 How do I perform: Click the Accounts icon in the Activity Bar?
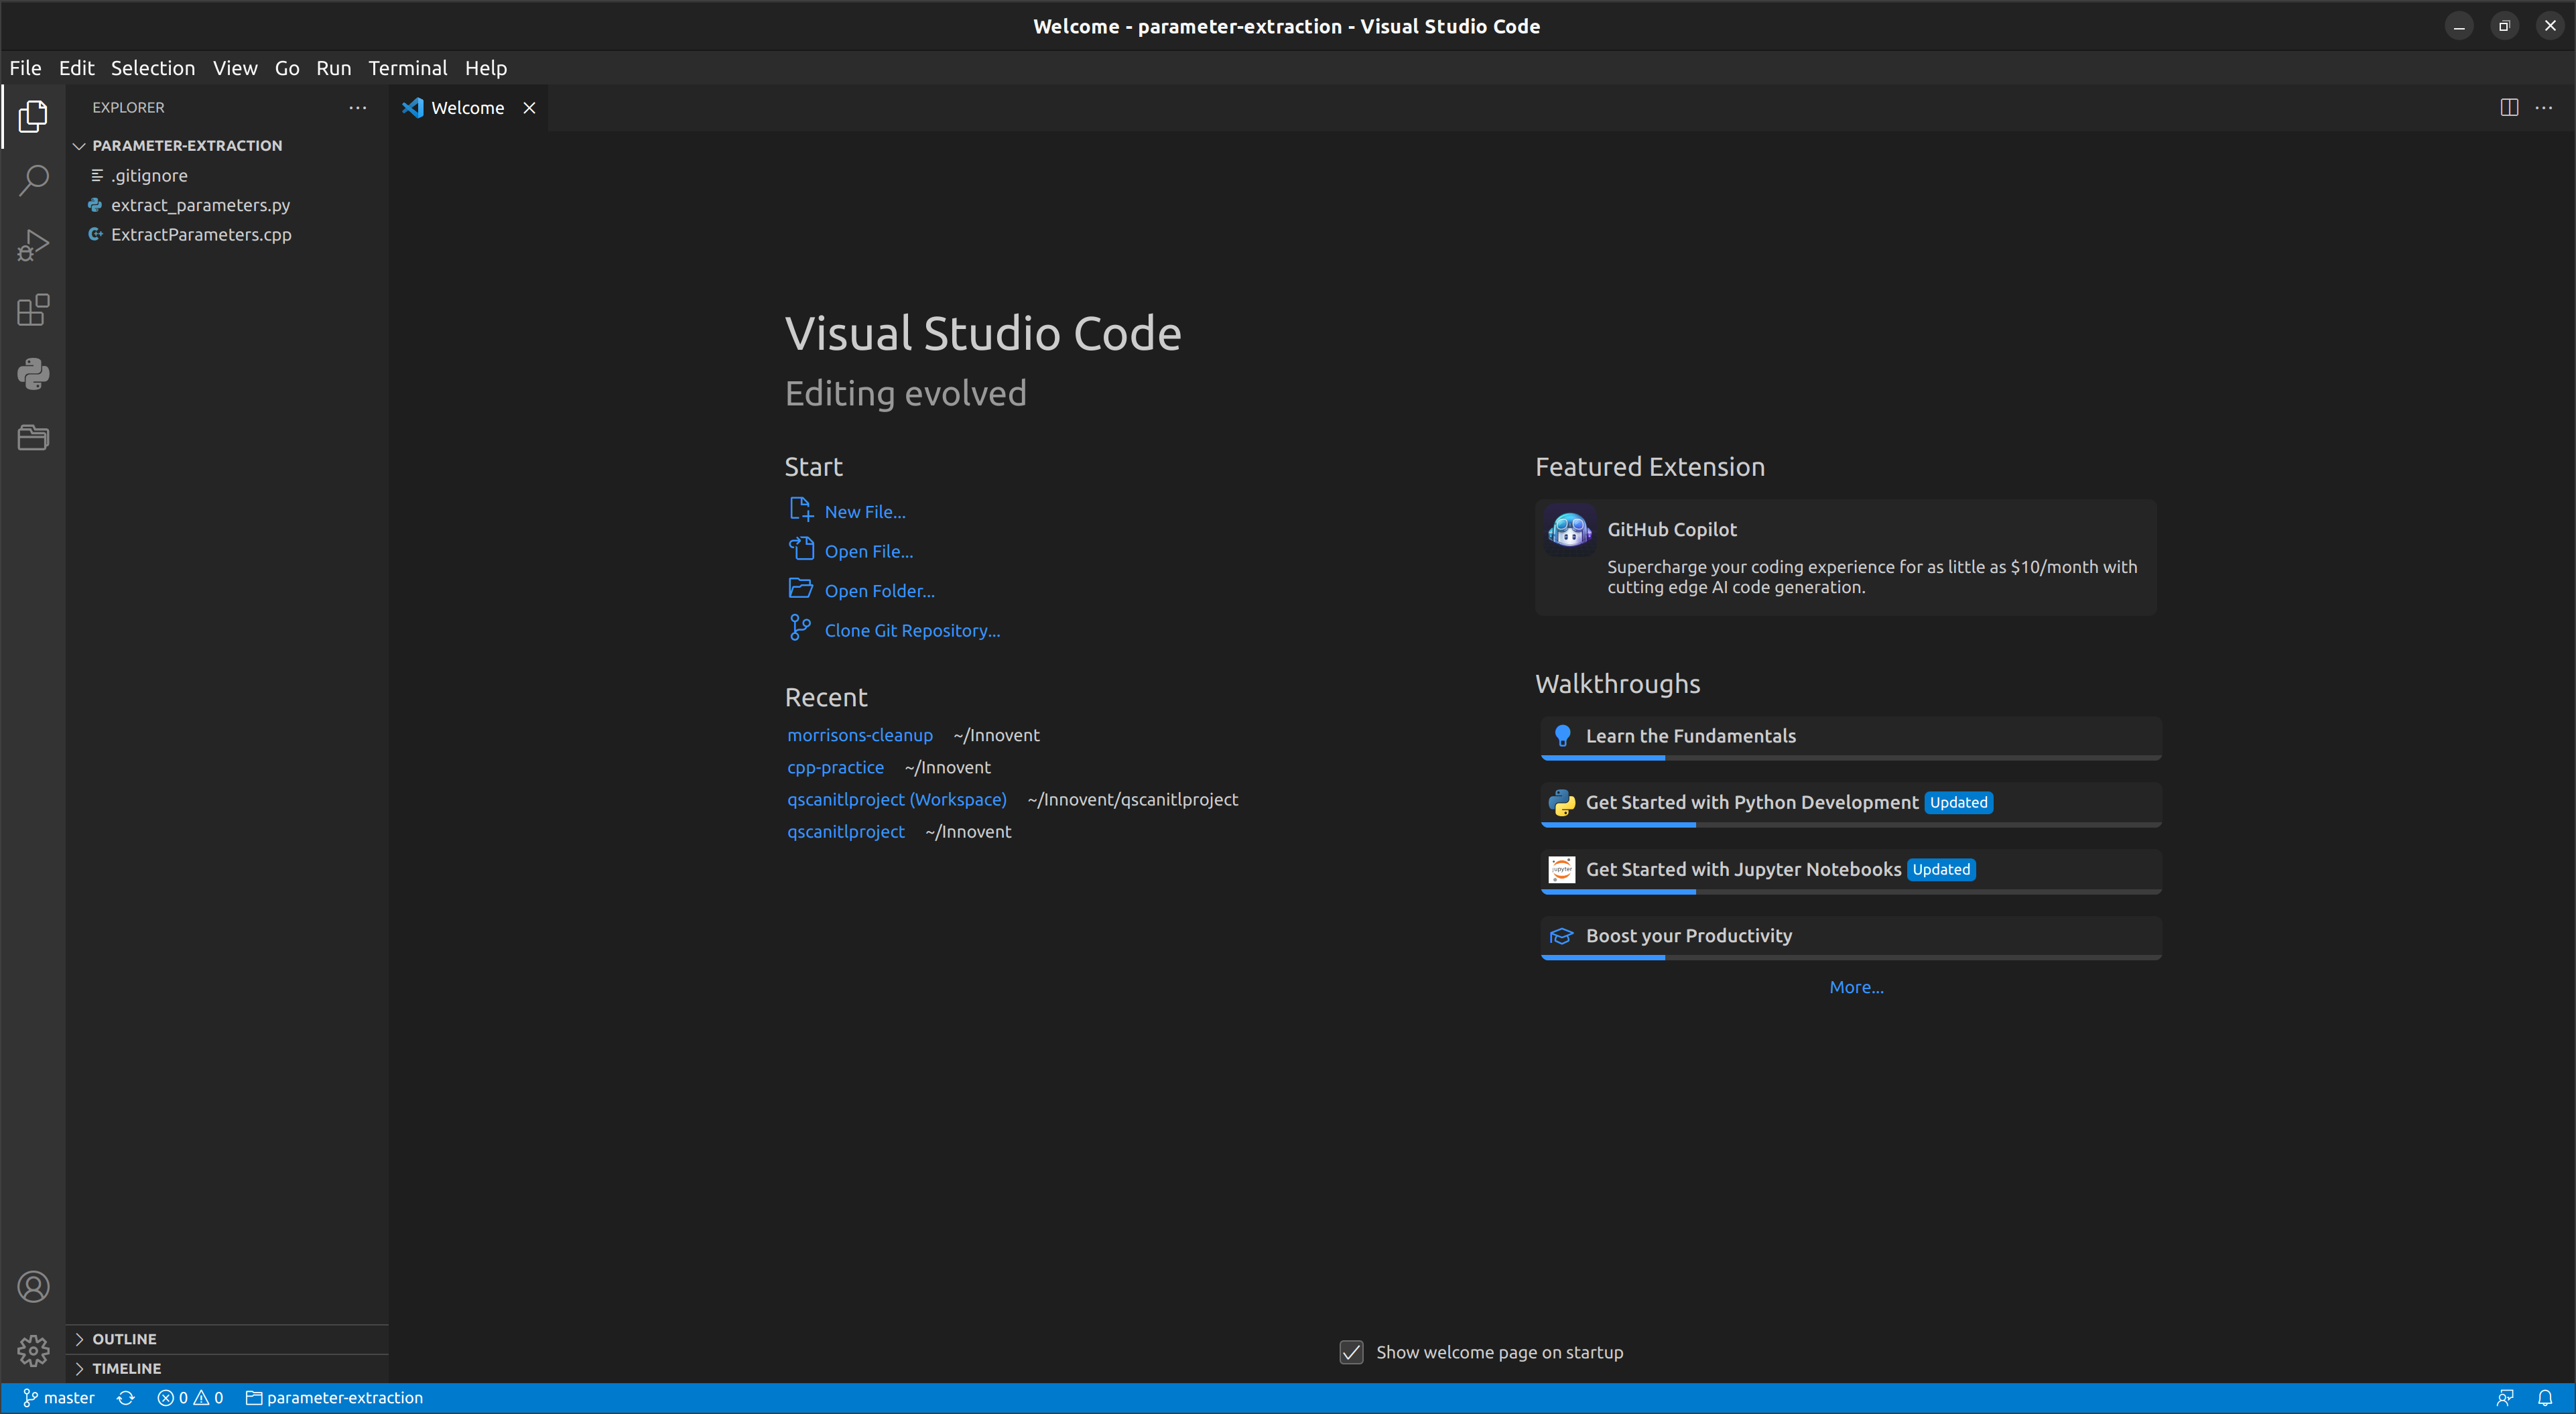[33, 1287]
